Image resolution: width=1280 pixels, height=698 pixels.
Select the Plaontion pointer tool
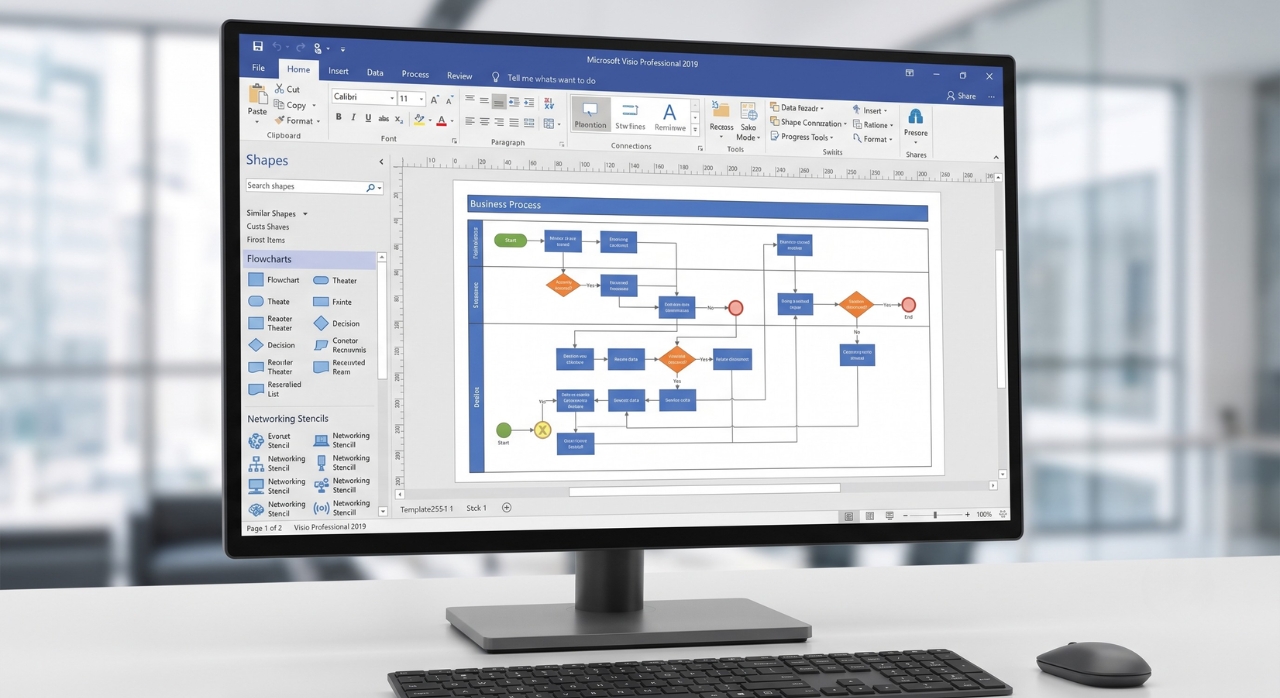(x=590, y=115)
